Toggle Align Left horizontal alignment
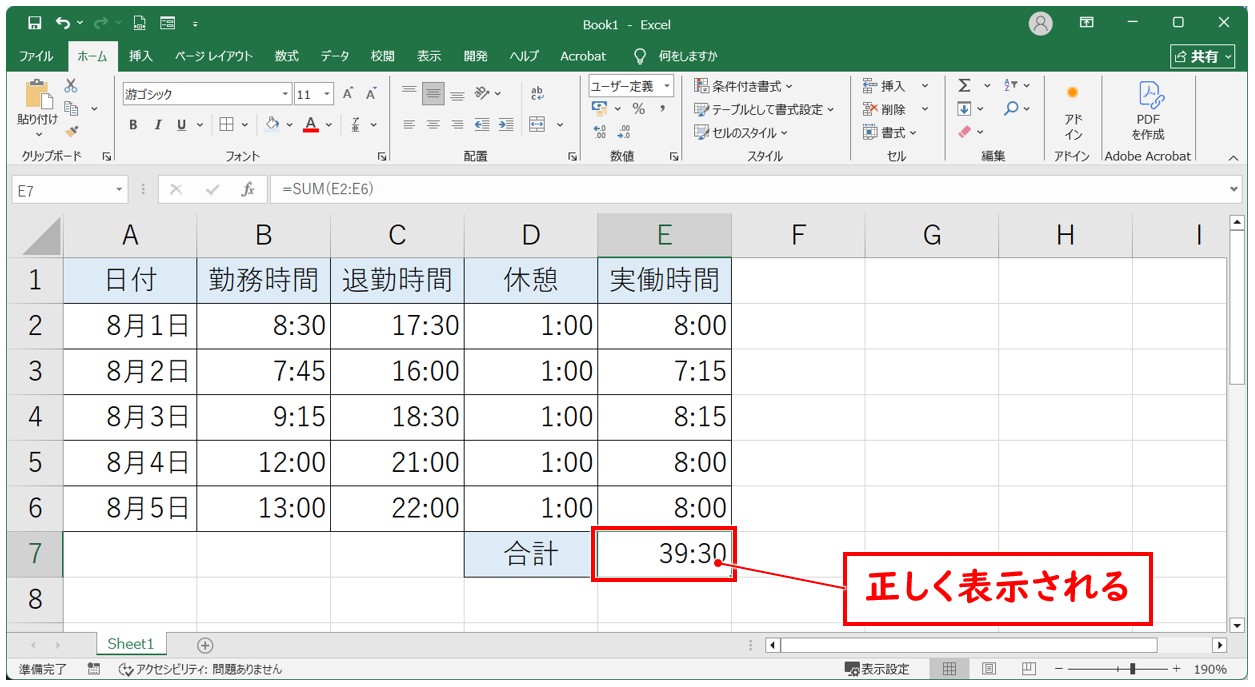Viewport: 1255px width, 687px height. 409,125
